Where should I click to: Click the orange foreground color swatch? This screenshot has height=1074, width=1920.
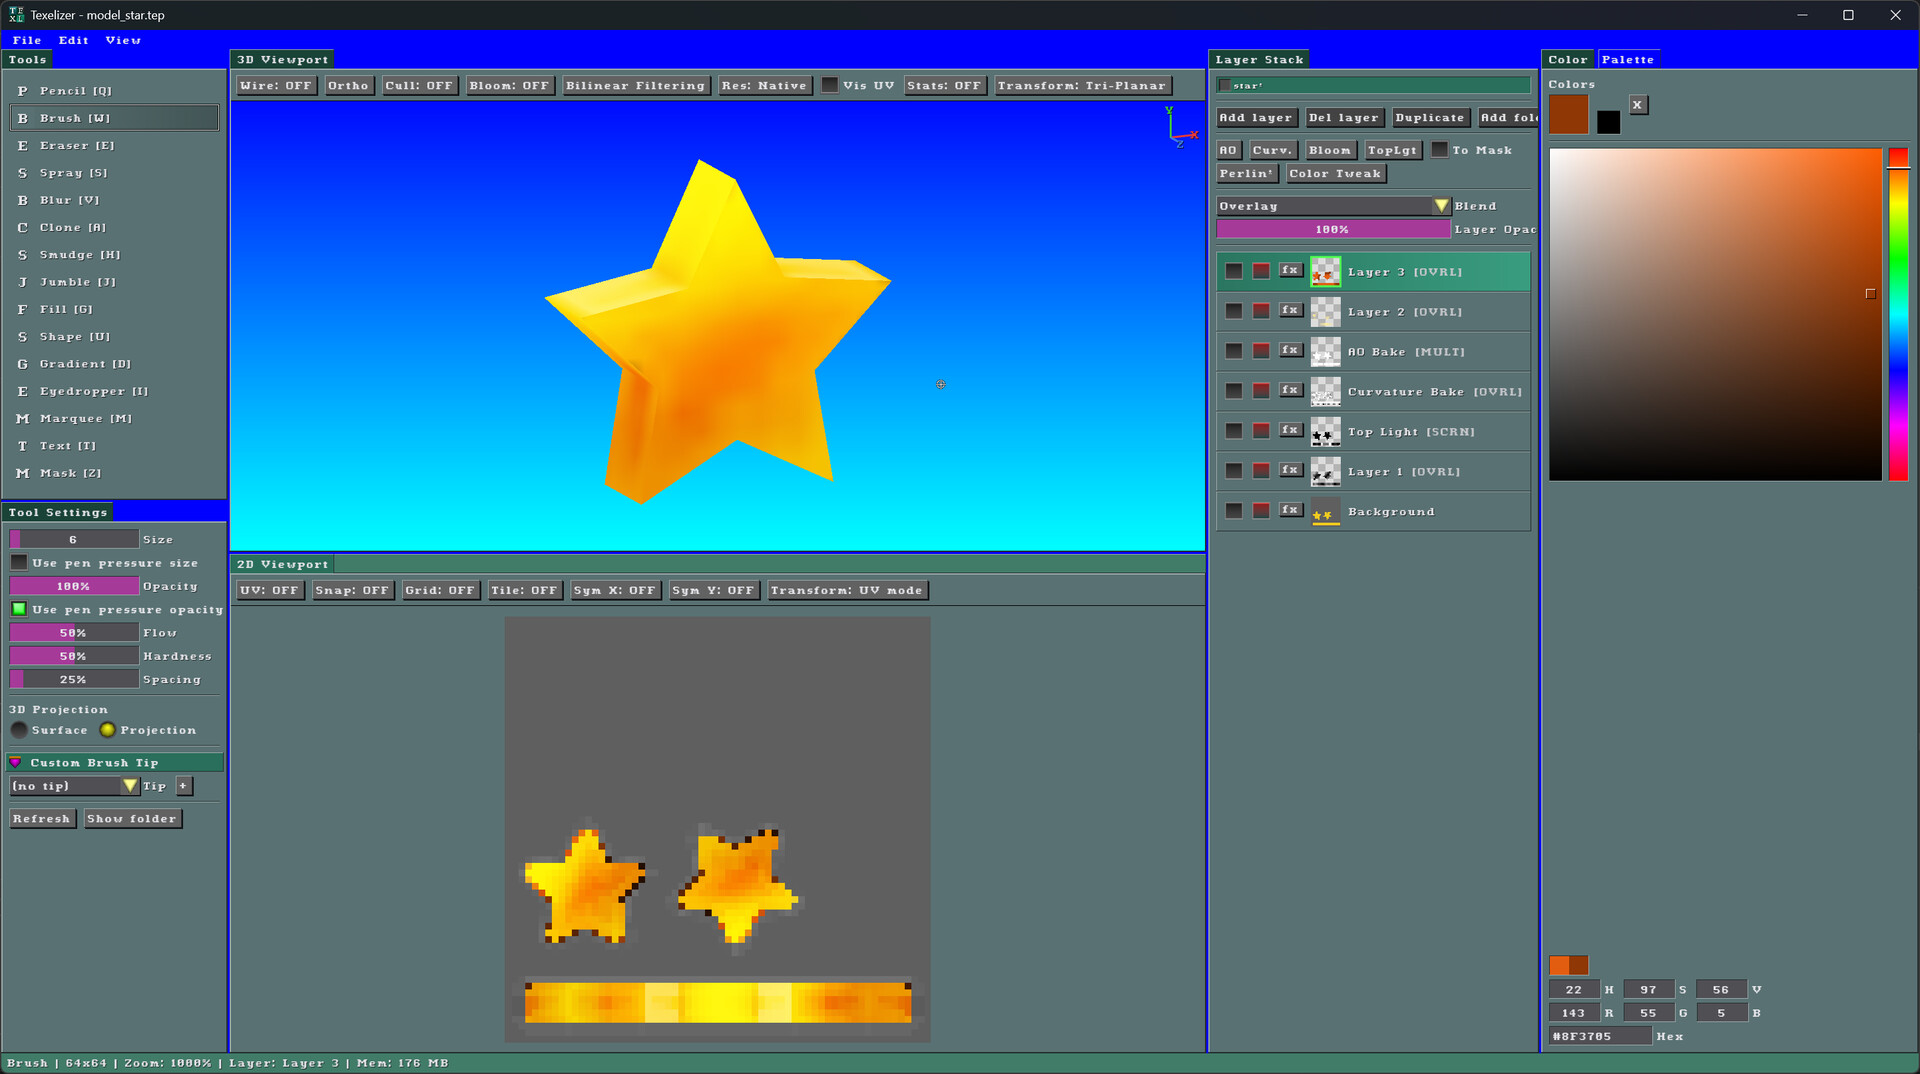1568,115
